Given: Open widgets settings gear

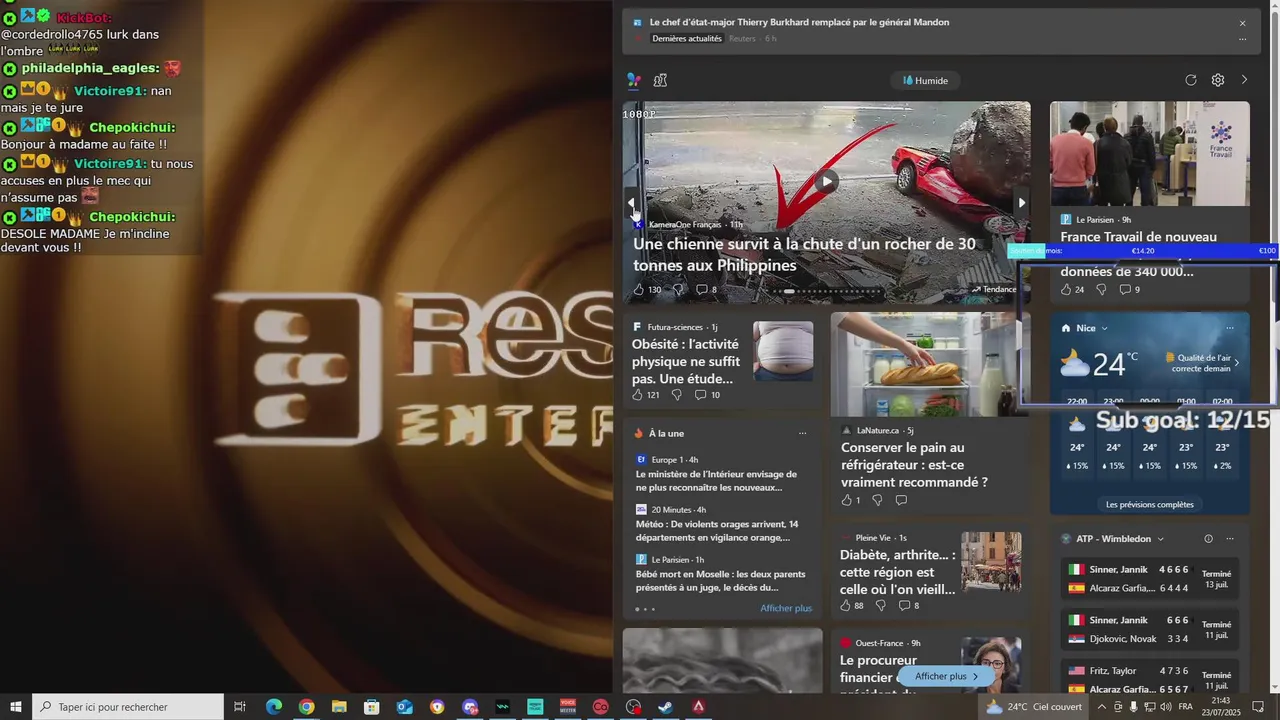Looking at the screenshot, I should click(1217, 80).
